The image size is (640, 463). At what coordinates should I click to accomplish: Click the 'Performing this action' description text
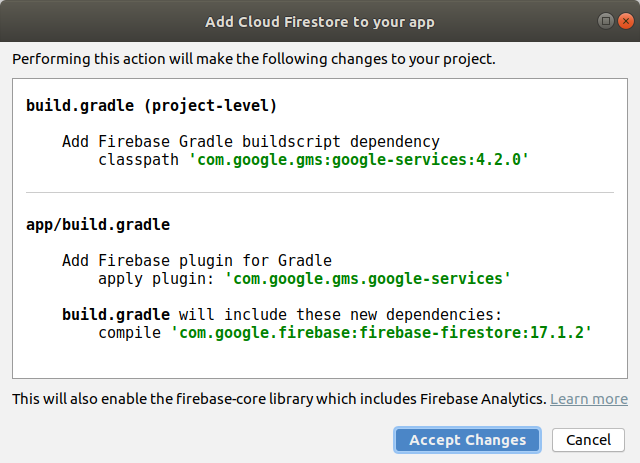(253, 59)
